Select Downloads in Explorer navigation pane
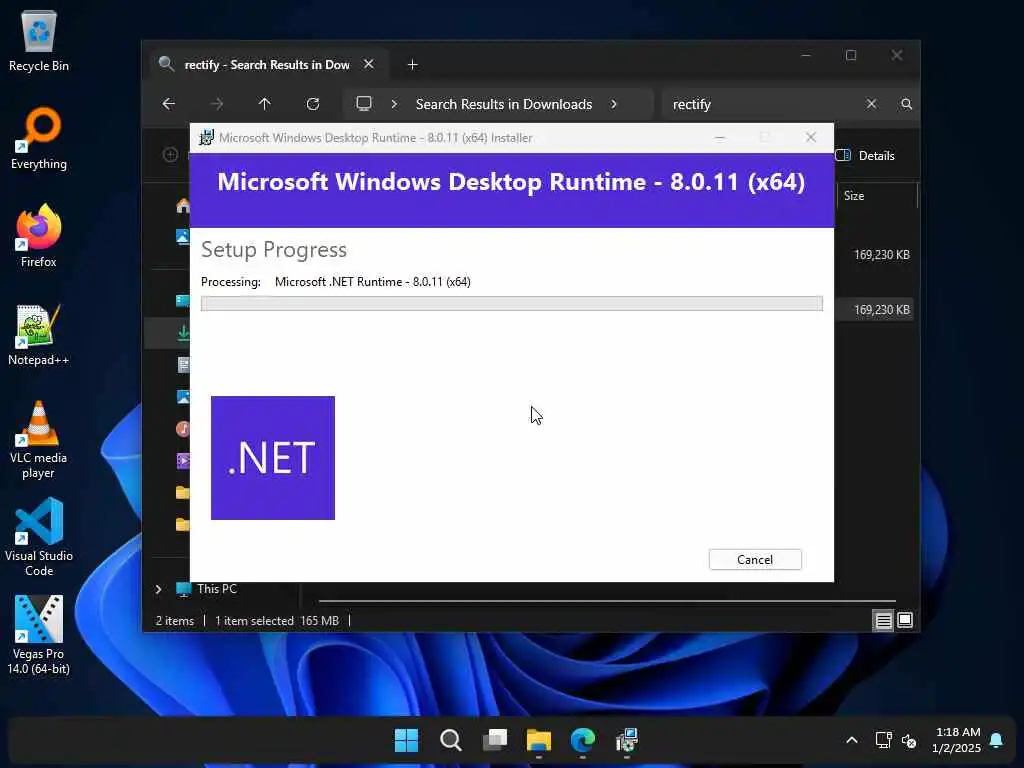 point(184,332)
